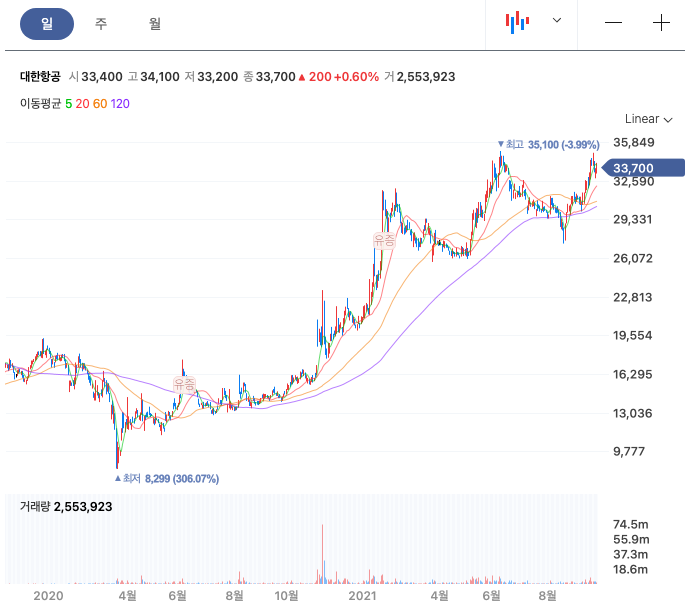Click the 35,849 price axis value
The image size is (686, 612).
pyautogui.click(x=634, y=142)
